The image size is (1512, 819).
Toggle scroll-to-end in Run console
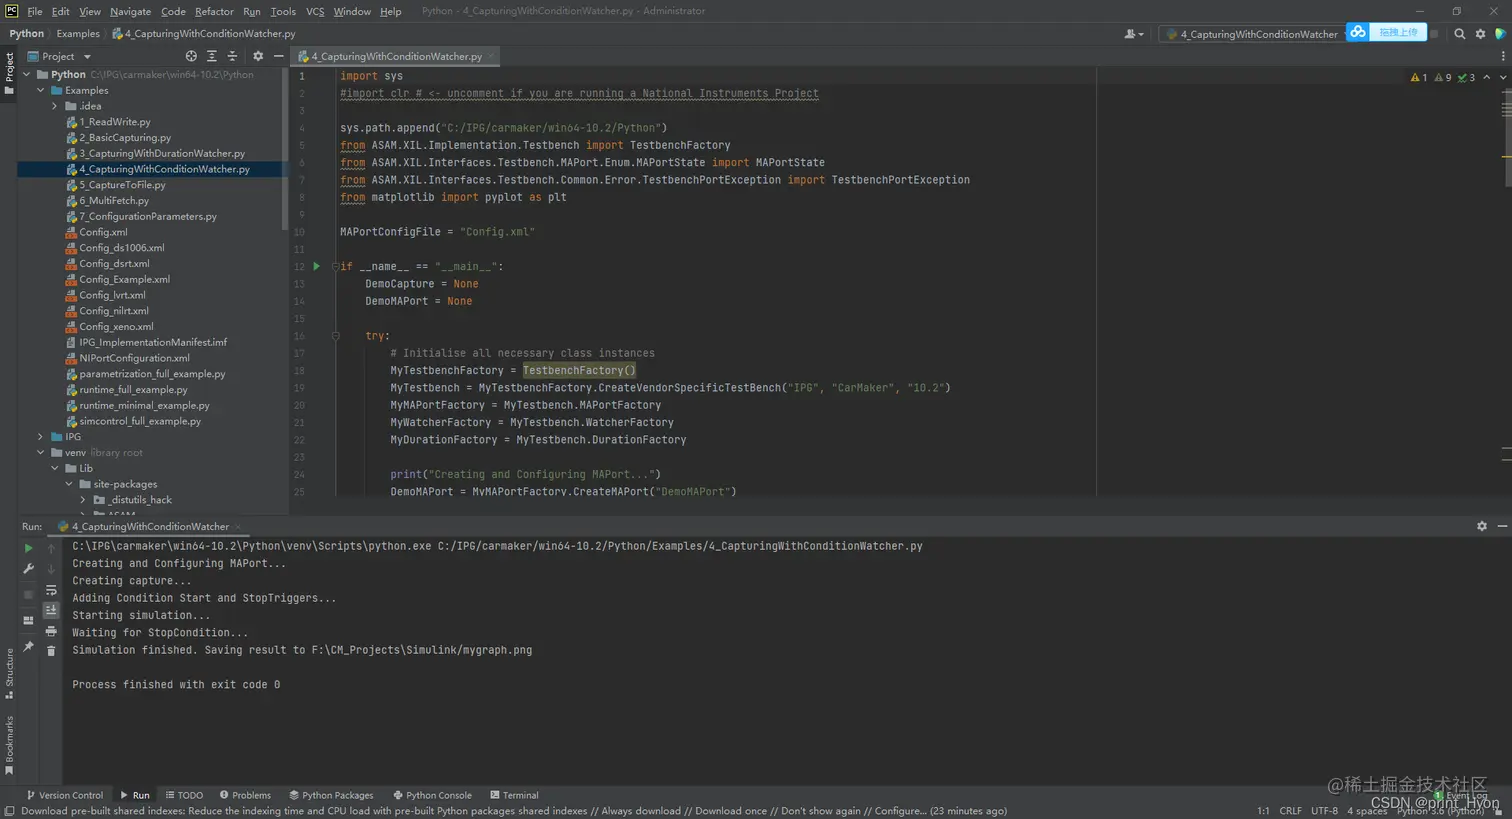point(51,610)
